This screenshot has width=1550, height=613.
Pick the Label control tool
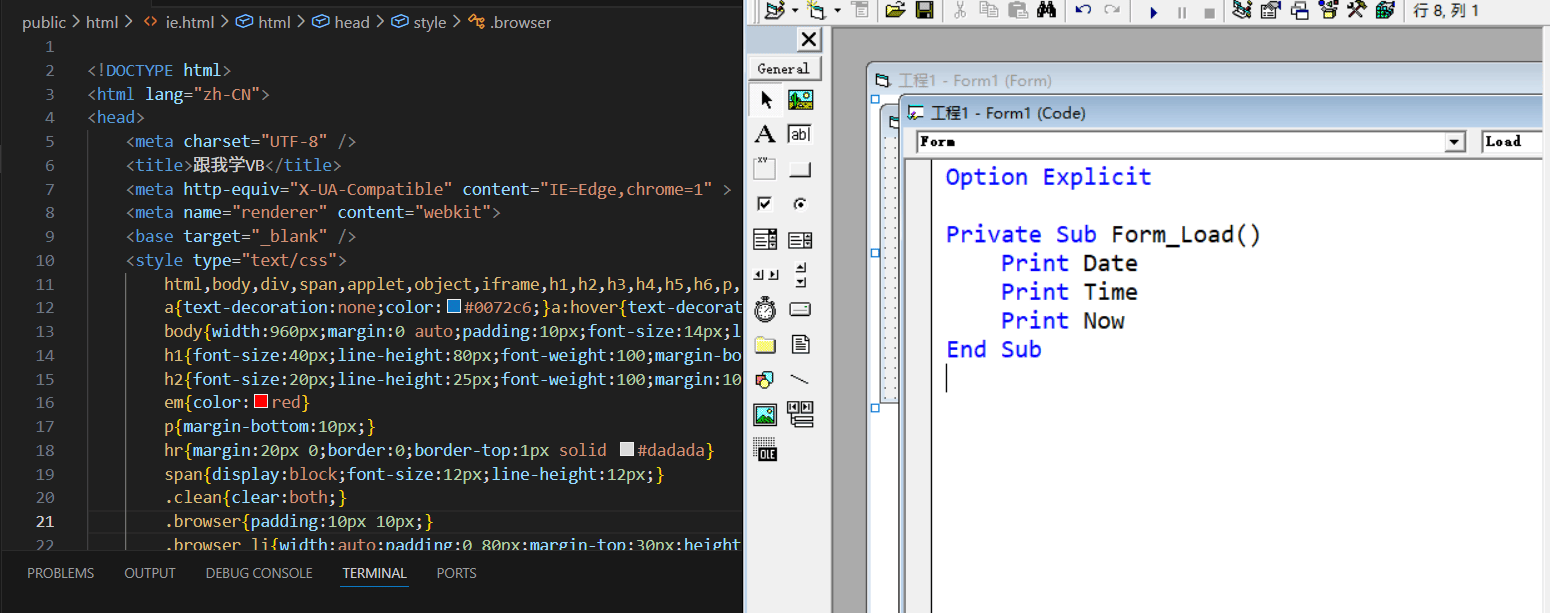[x=766, y=134]
